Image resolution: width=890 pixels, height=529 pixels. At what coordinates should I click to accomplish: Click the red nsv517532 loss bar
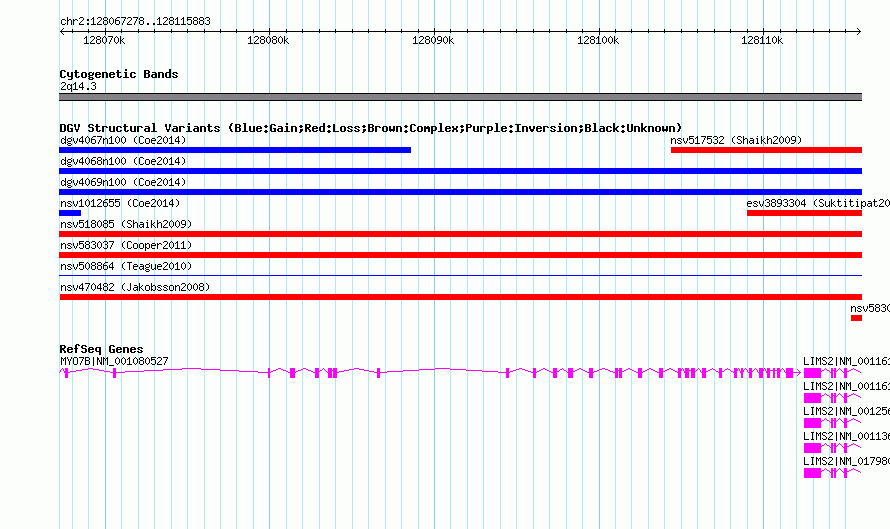click(x=766, y=150)
